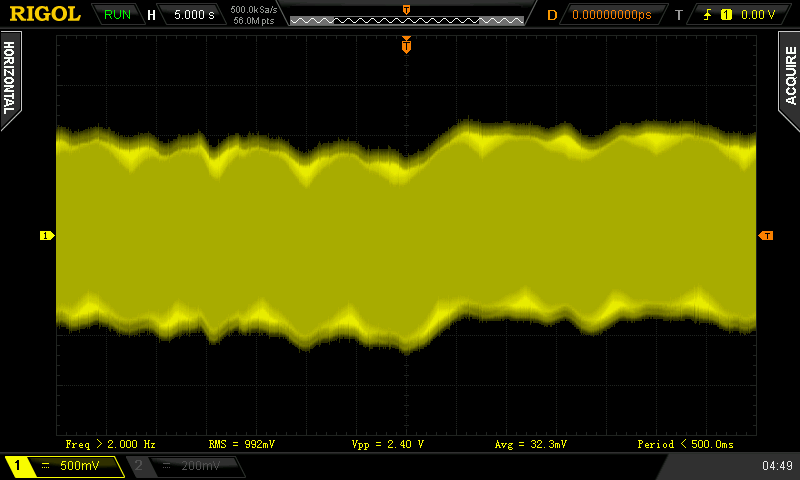Viewport: 800px width, 480px height.
Task: Click the waveform memory overview bar
Action: coord(407,20)
